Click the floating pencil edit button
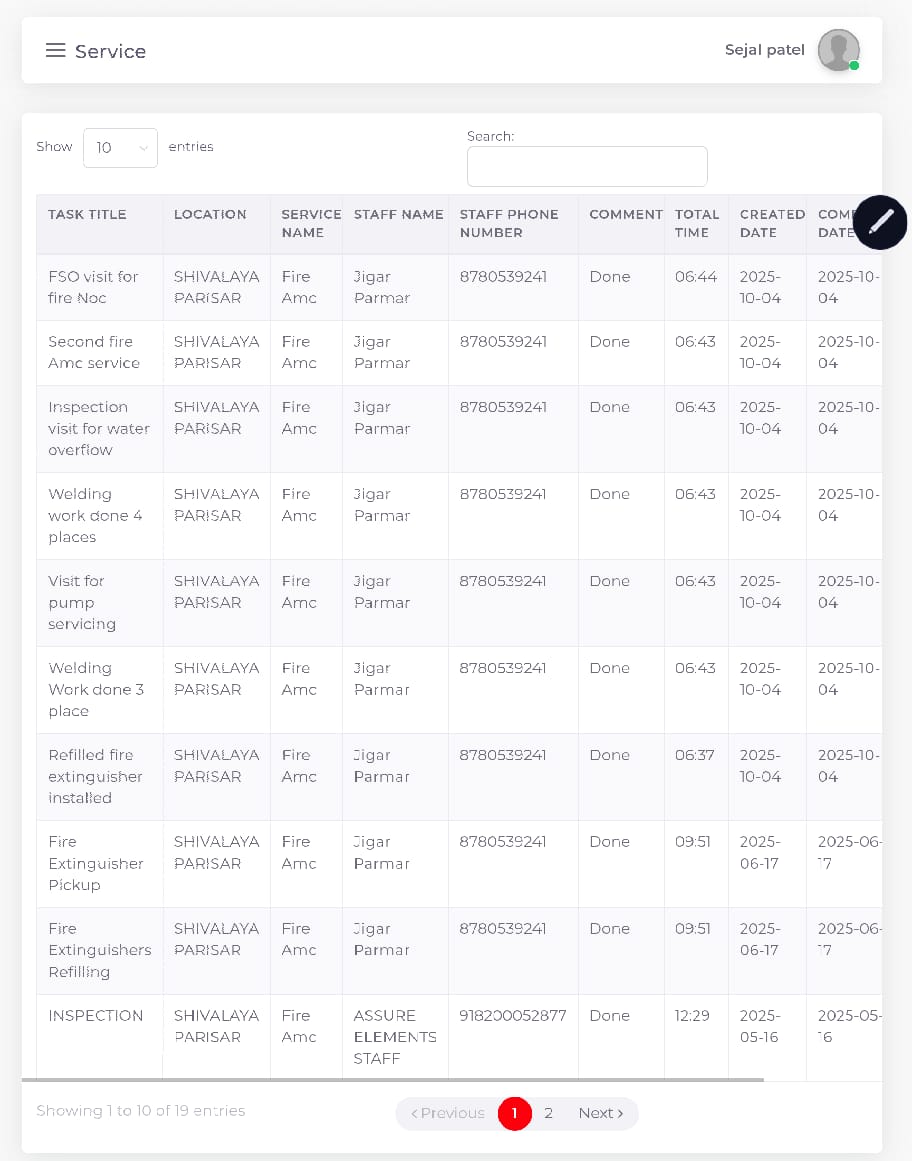The image size is (912, 1161). coord(880,222)
